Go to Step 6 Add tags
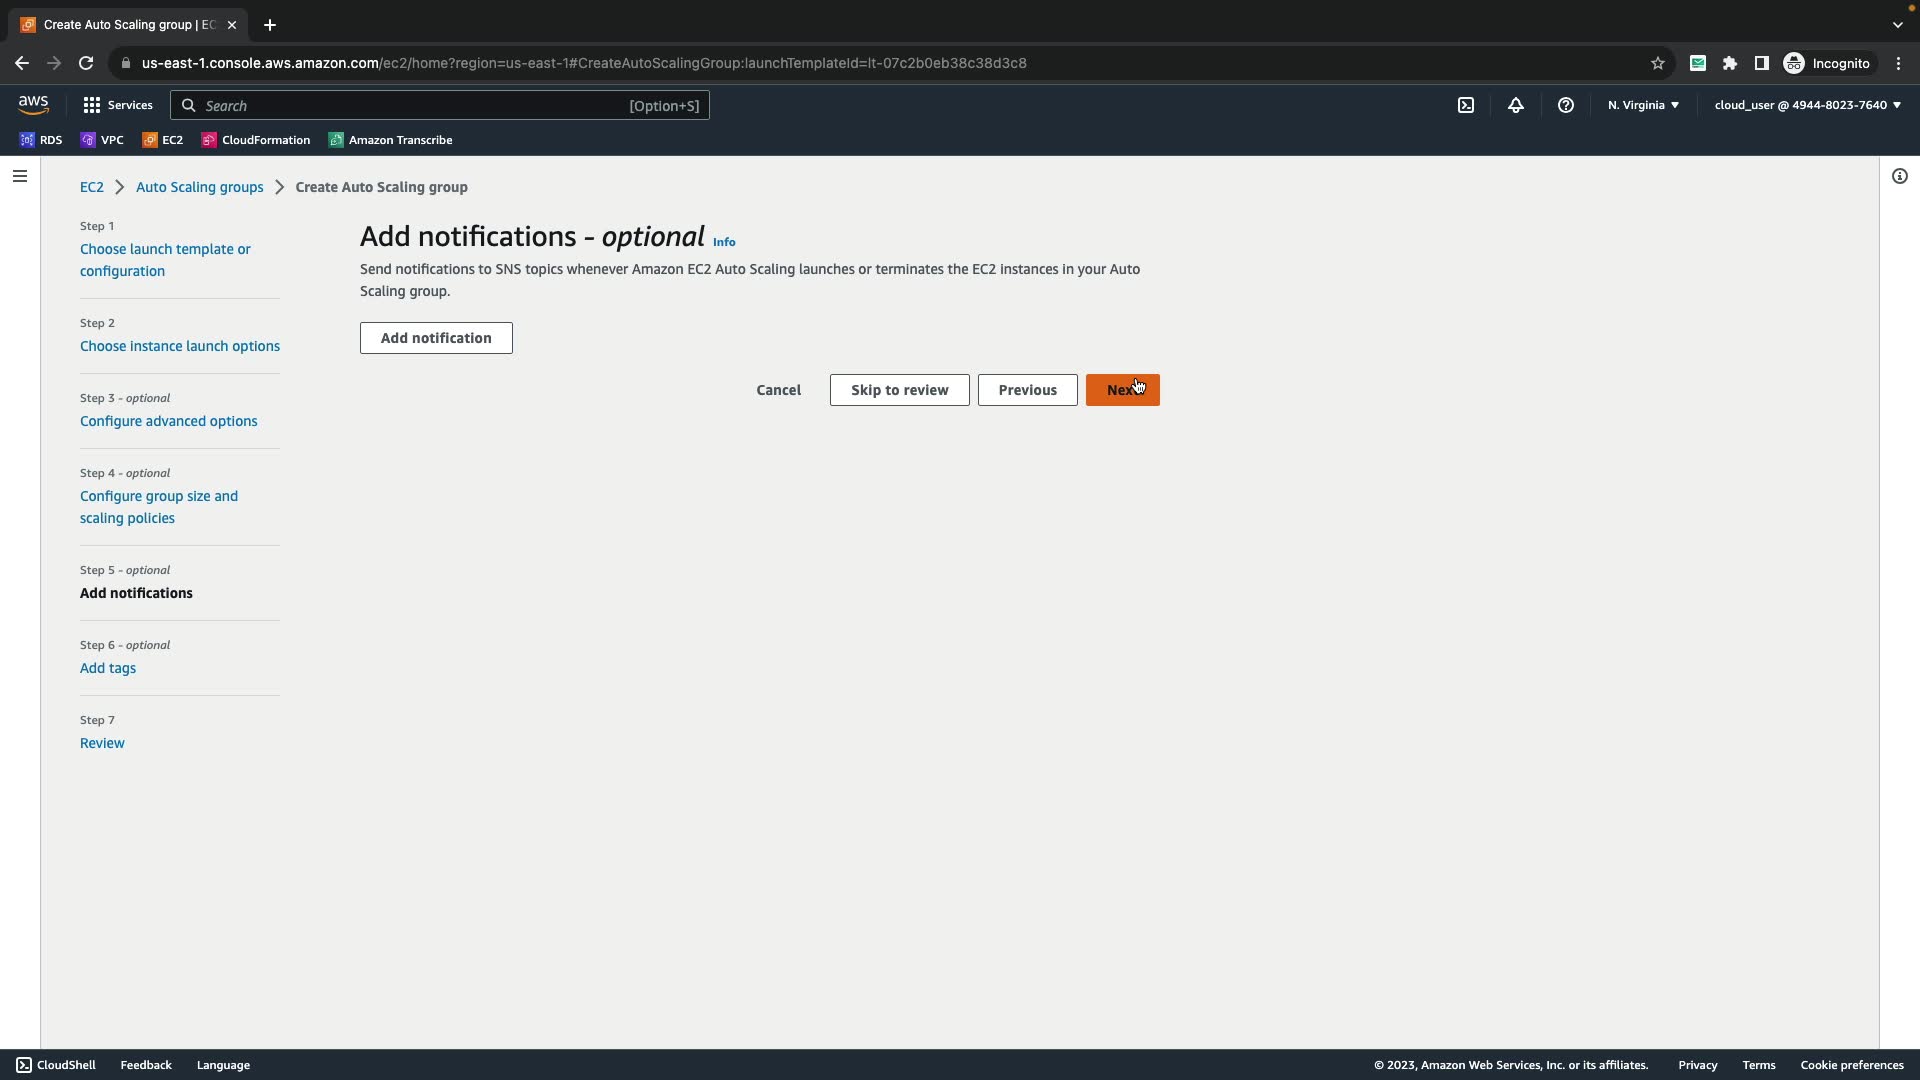 pyautogui.click(x=108, y=668)
